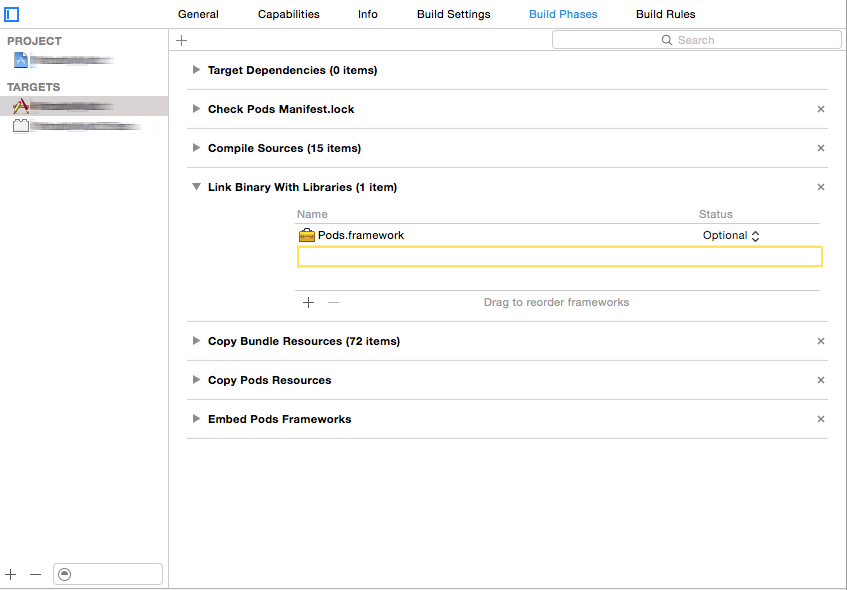Screen dimensions: 847x590
Task: Switch to the Build Rules tab
Action: (665, 14)
